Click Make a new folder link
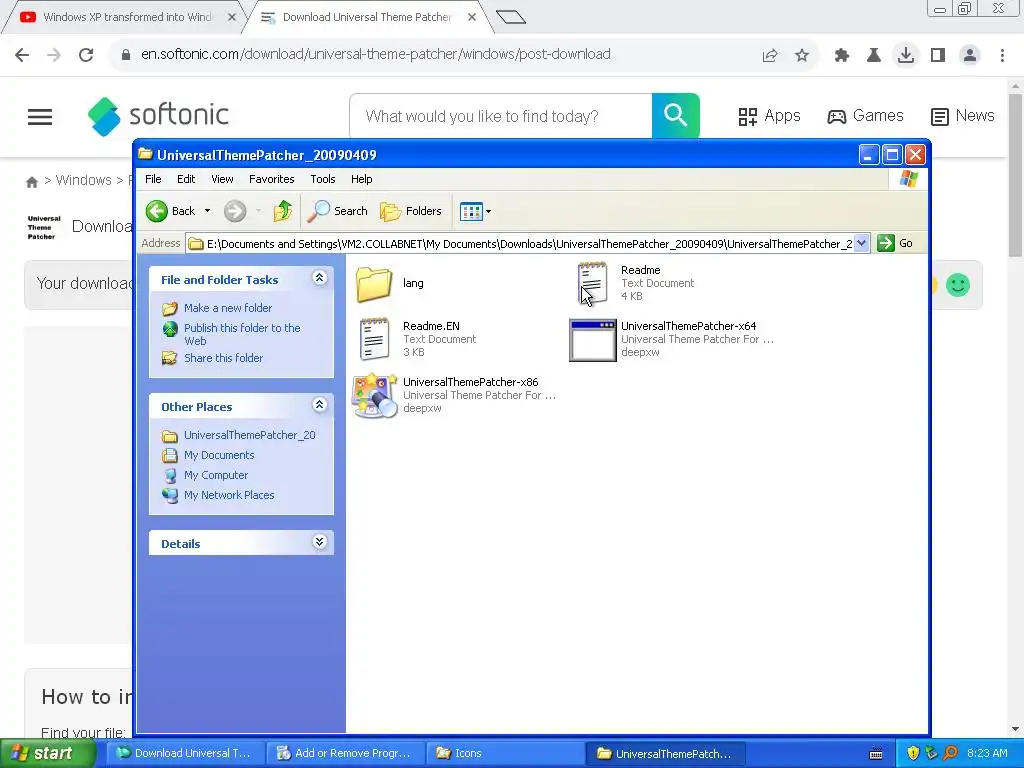1024x768 pixels. [228, 308]
